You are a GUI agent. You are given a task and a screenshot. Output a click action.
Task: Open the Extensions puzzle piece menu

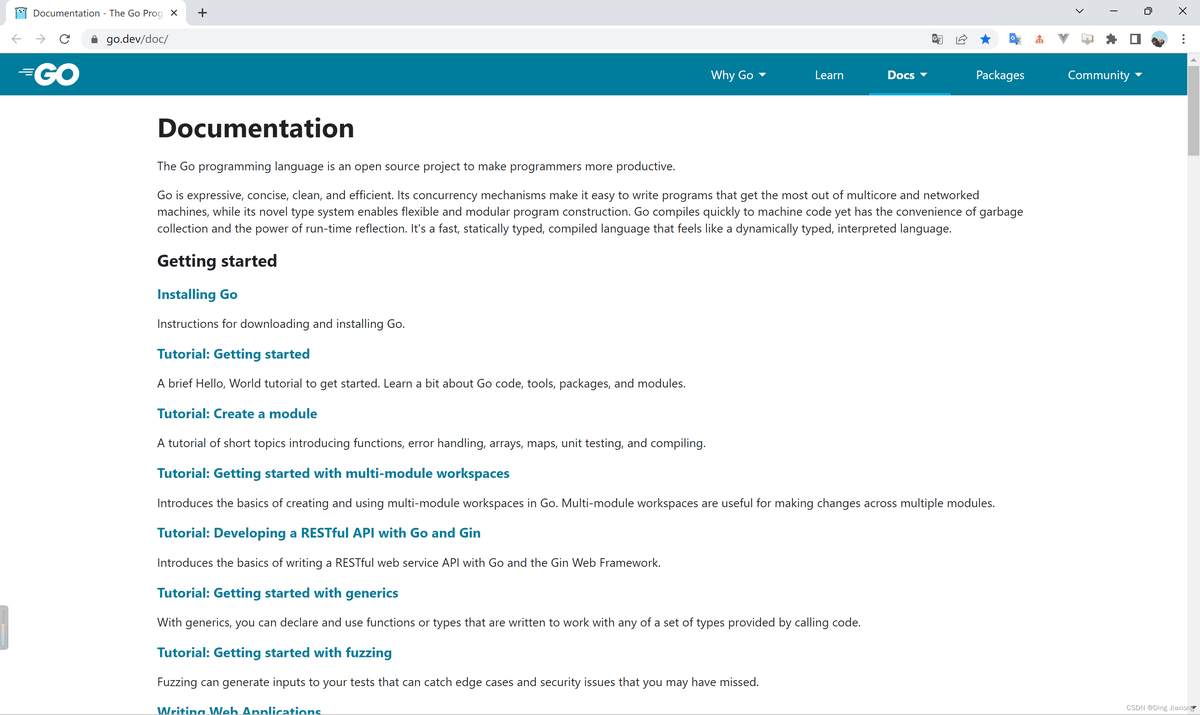[x=1111, y=39]
